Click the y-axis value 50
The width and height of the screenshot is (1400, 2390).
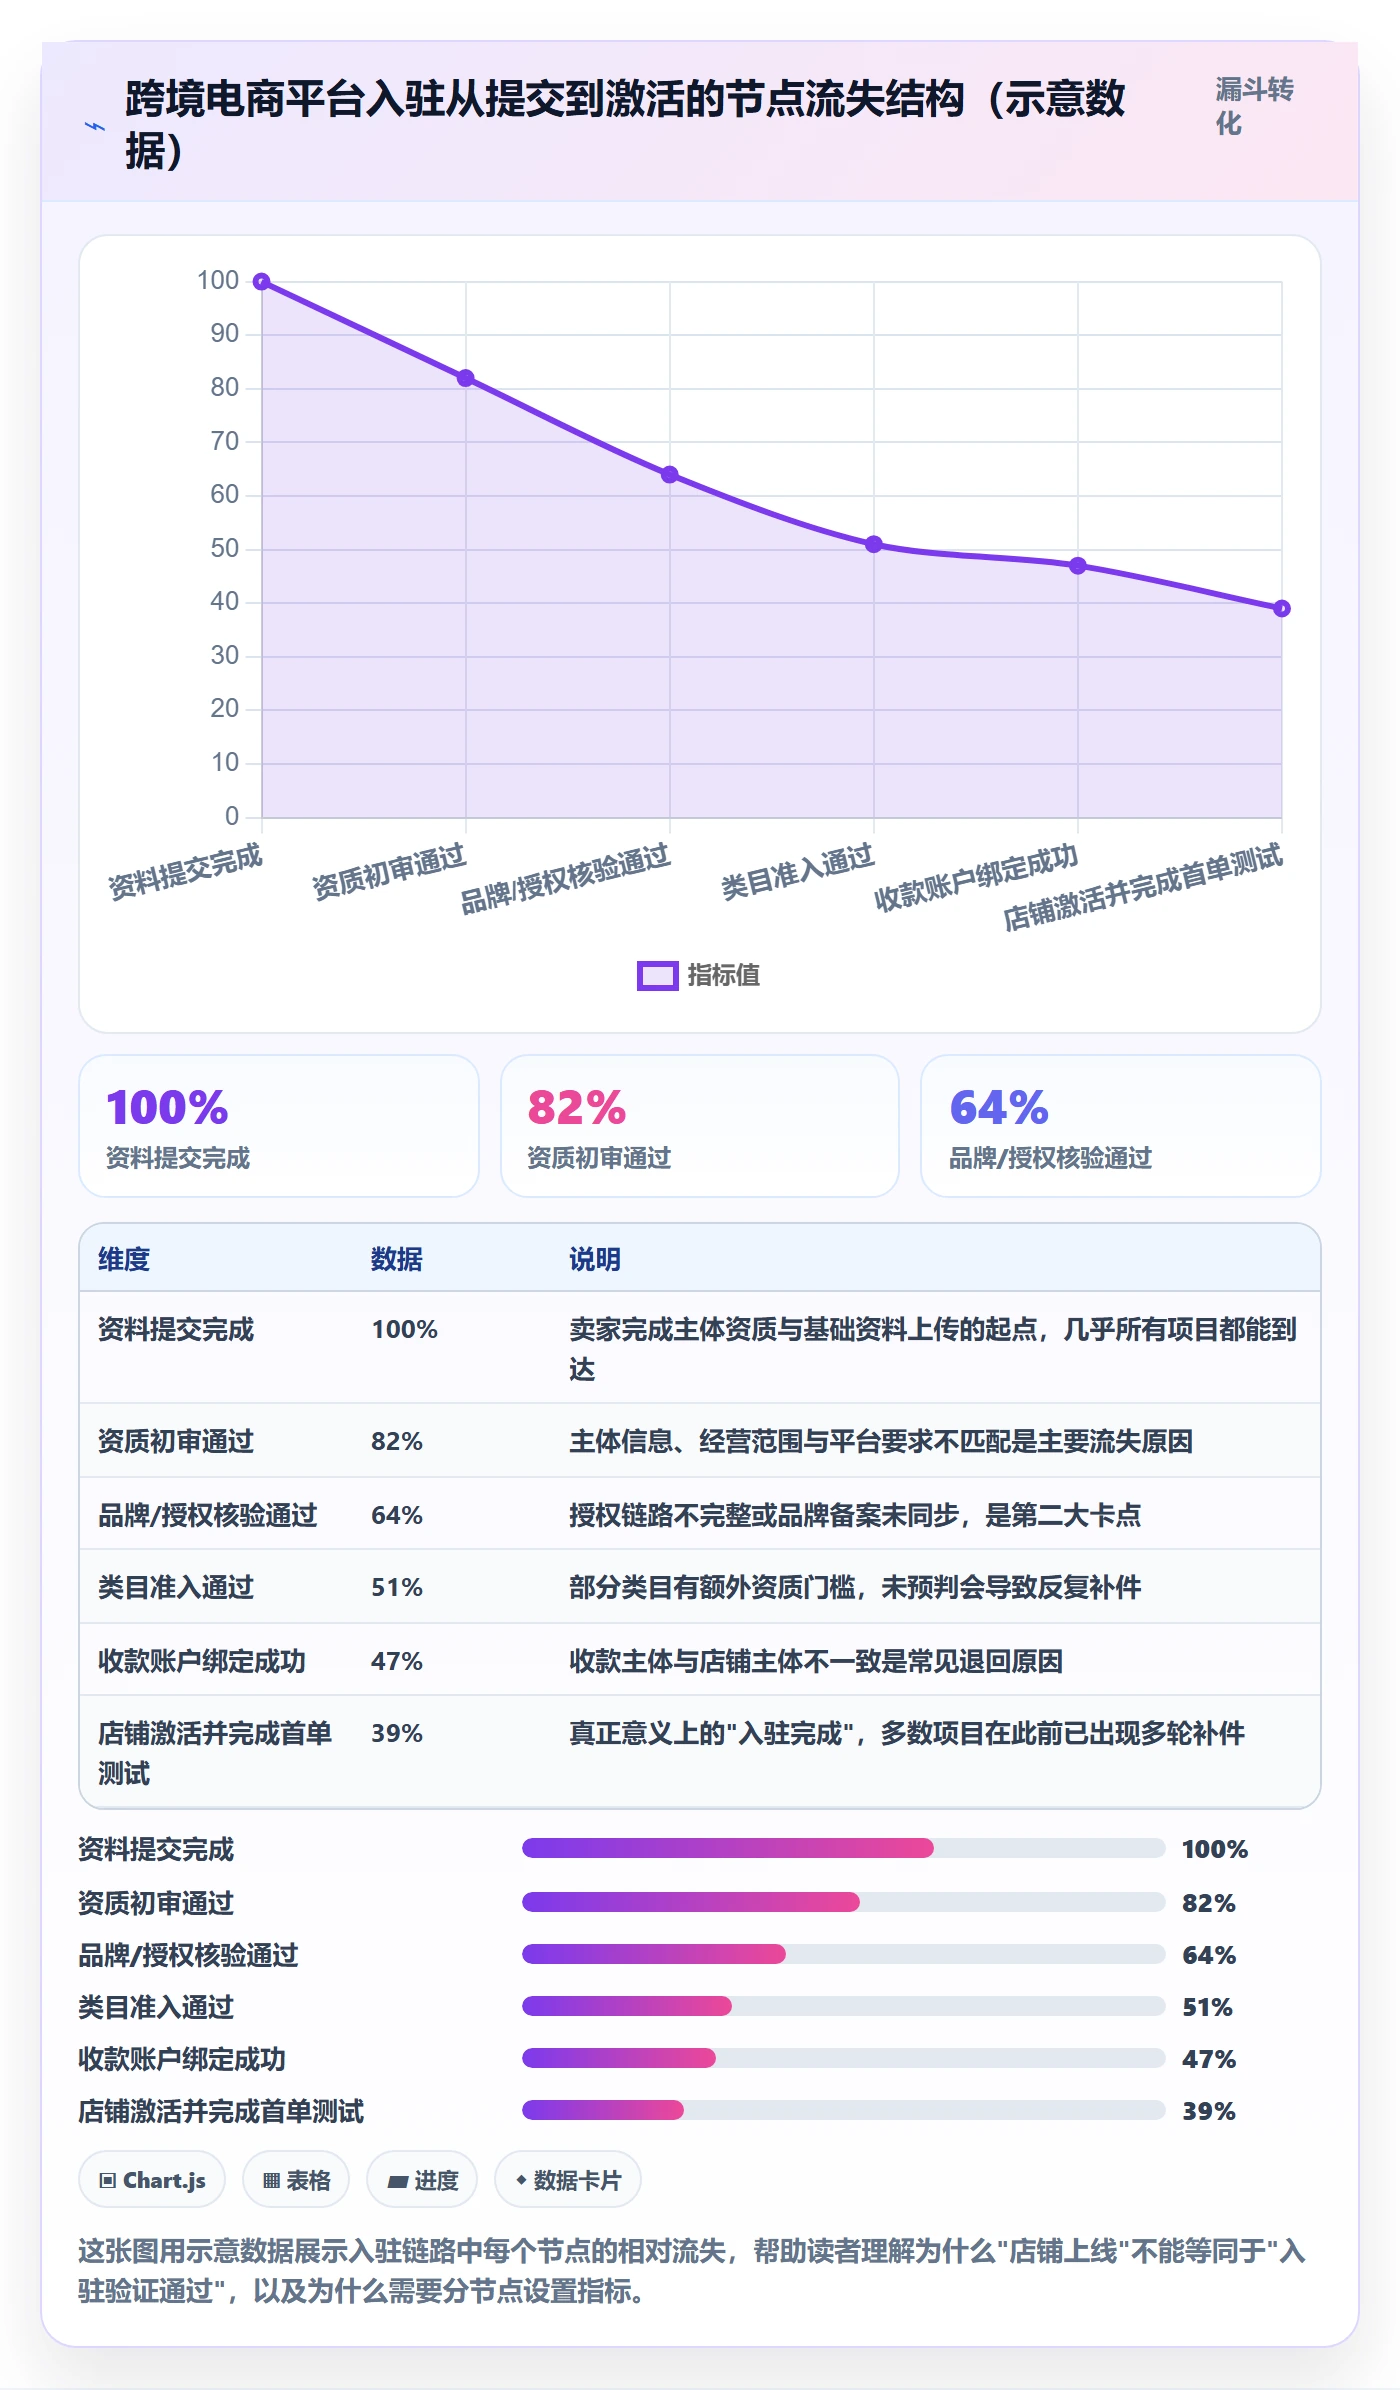225,548
